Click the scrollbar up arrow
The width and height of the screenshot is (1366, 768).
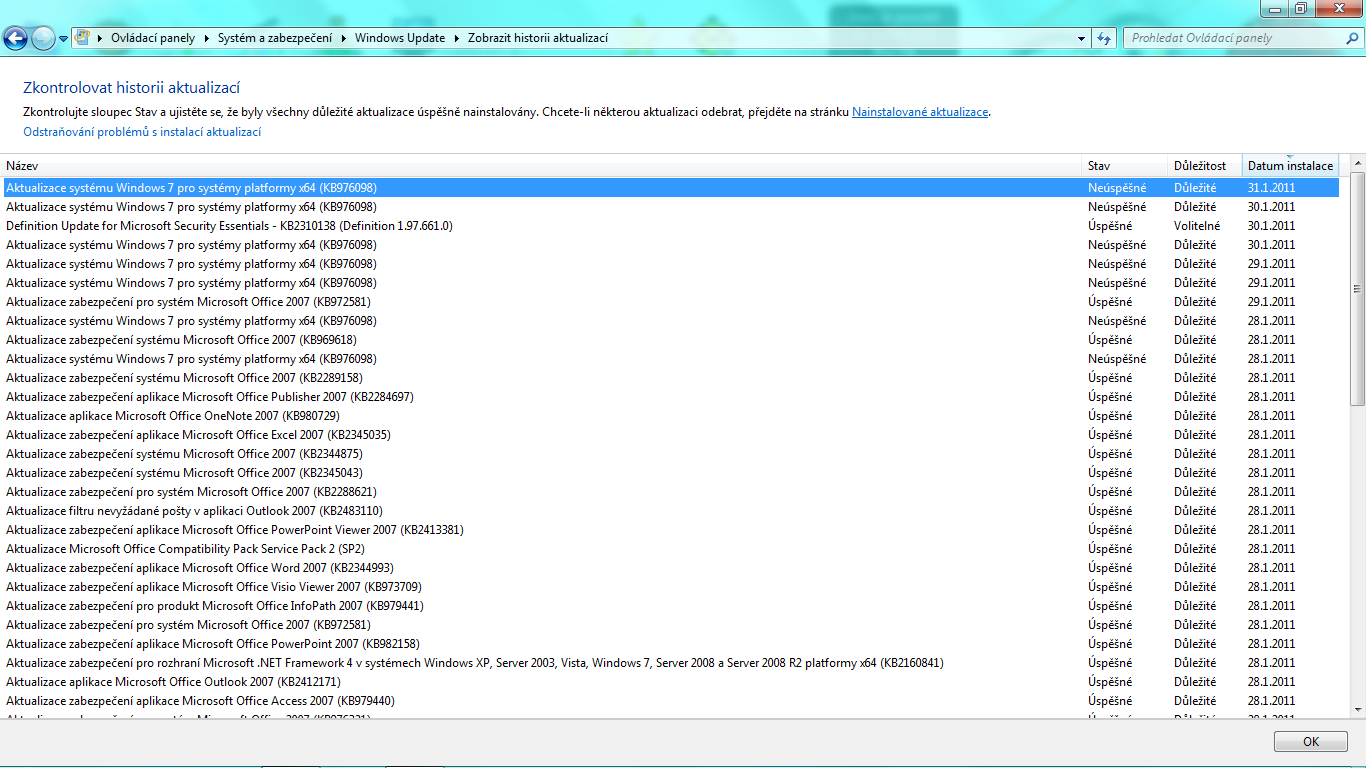click(x=1357, y=163)
